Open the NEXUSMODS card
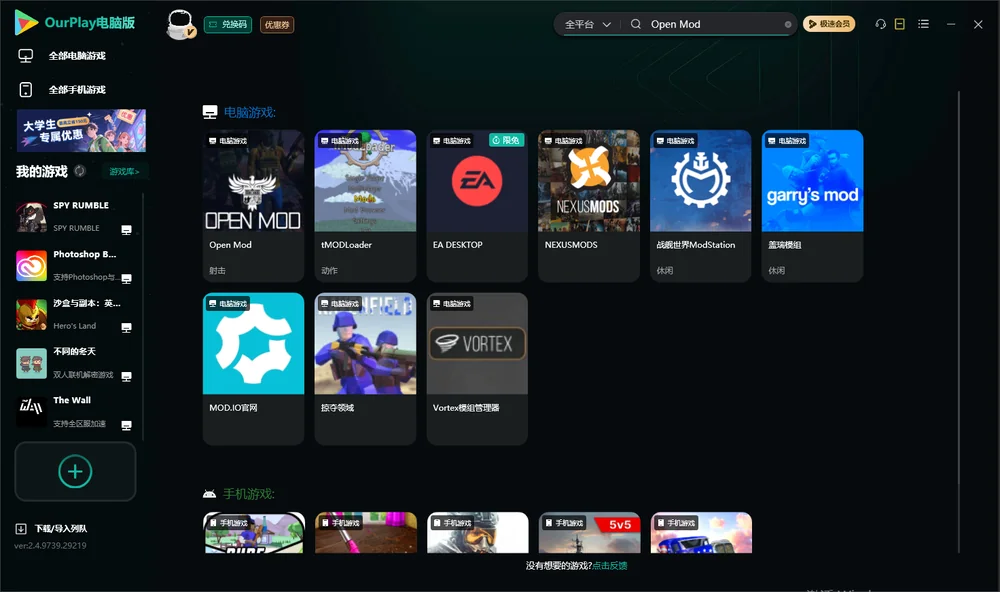The width and height of the screenshot is (1000, 592). pyautogui.click(x=589, y=205)
